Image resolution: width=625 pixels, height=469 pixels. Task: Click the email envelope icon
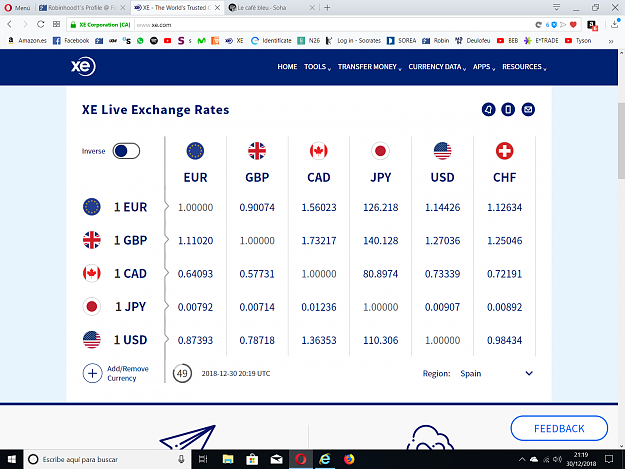[528, 110]
